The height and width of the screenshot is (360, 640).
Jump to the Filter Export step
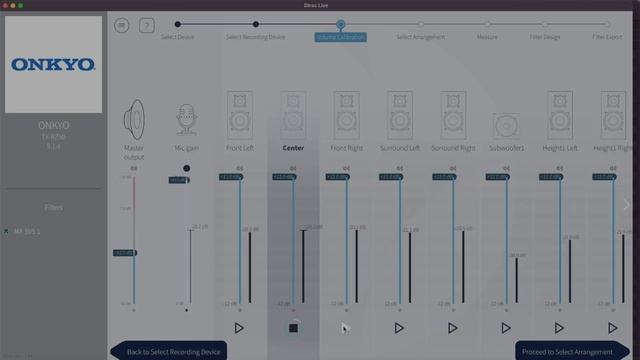[x=607, y=37]
